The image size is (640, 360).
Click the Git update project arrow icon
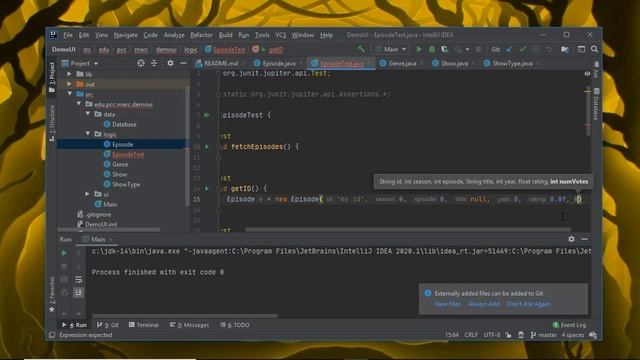[509, 49]
